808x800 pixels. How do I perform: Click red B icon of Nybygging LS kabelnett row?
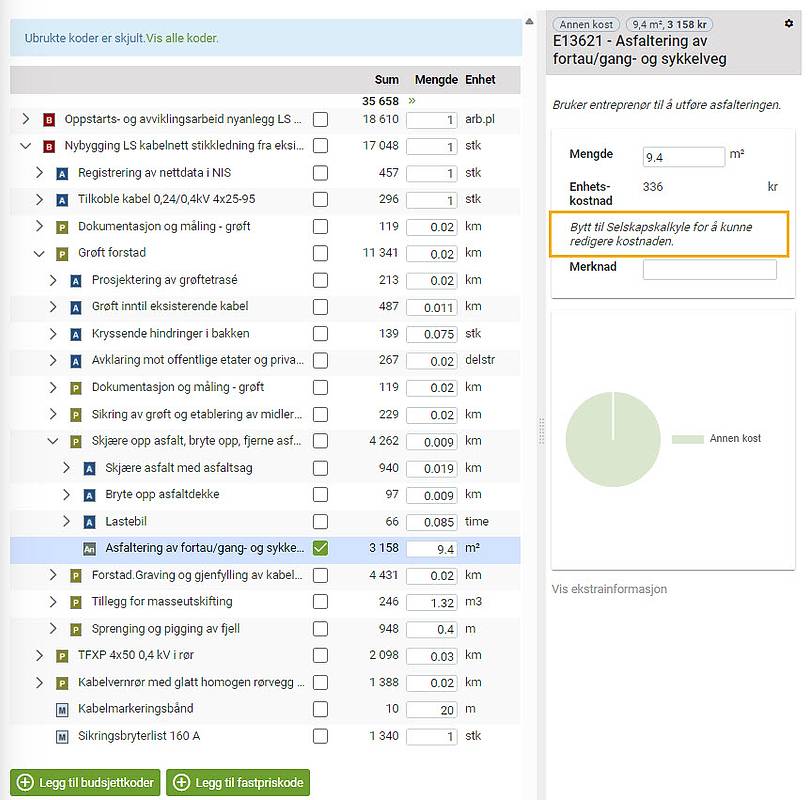(x=49, y=147)
